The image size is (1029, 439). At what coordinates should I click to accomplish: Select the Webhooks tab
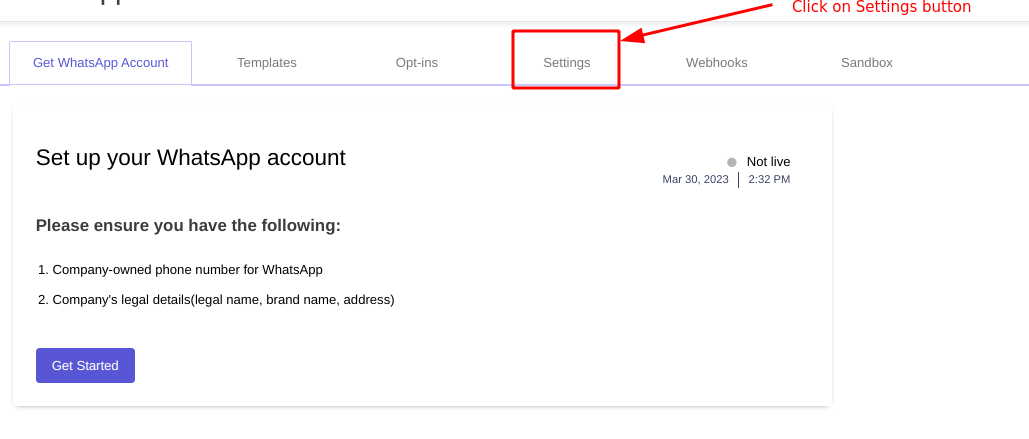coord(717,63)
